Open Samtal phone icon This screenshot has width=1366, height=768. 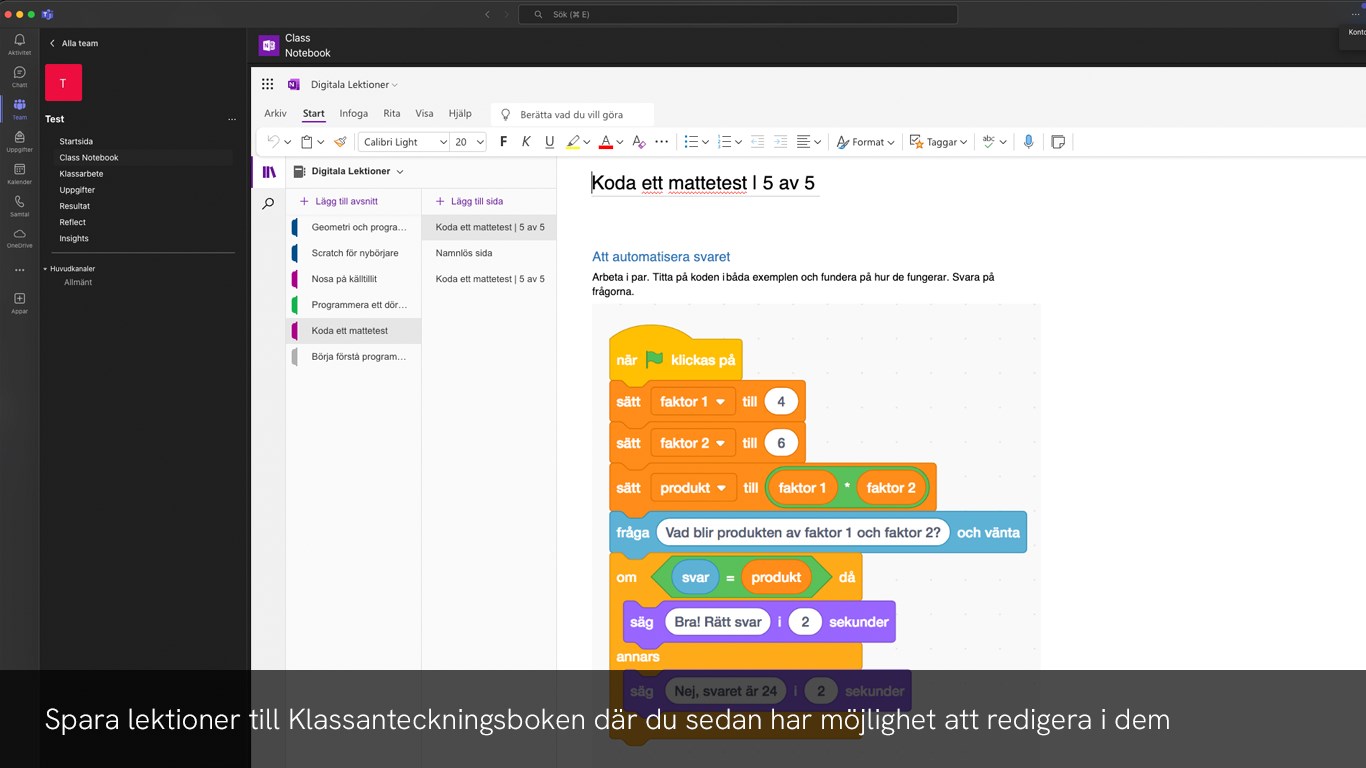[x=19, y=206]
